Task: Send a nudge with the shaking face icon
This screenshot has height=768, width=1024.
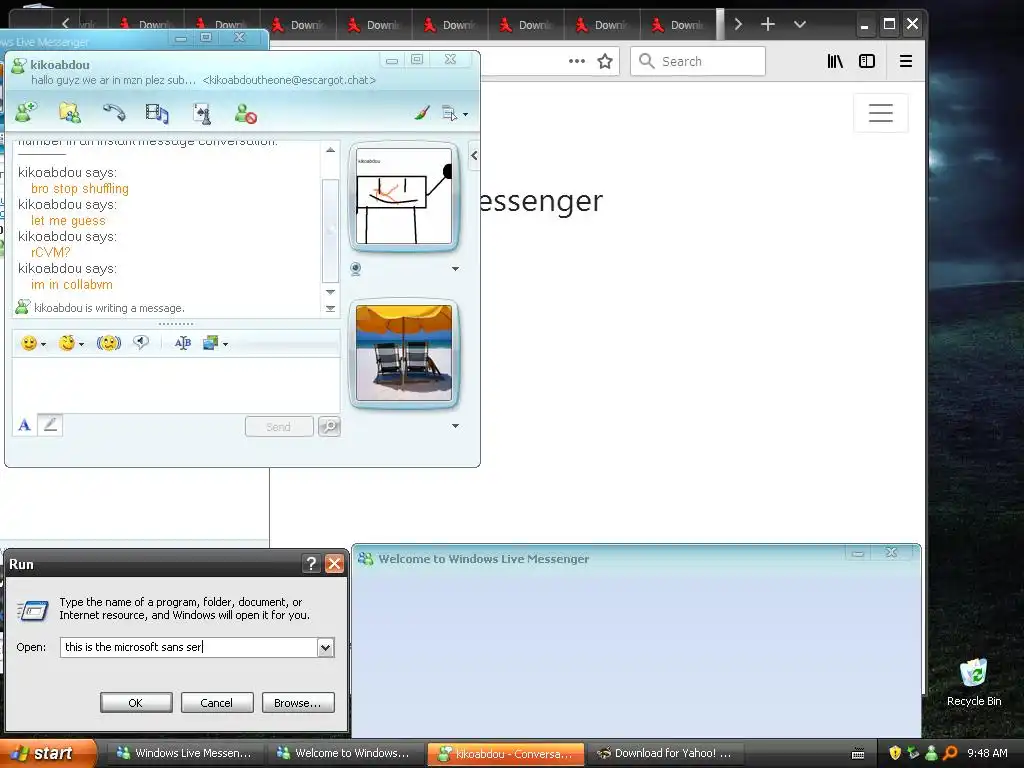Action: coord(109,343)
